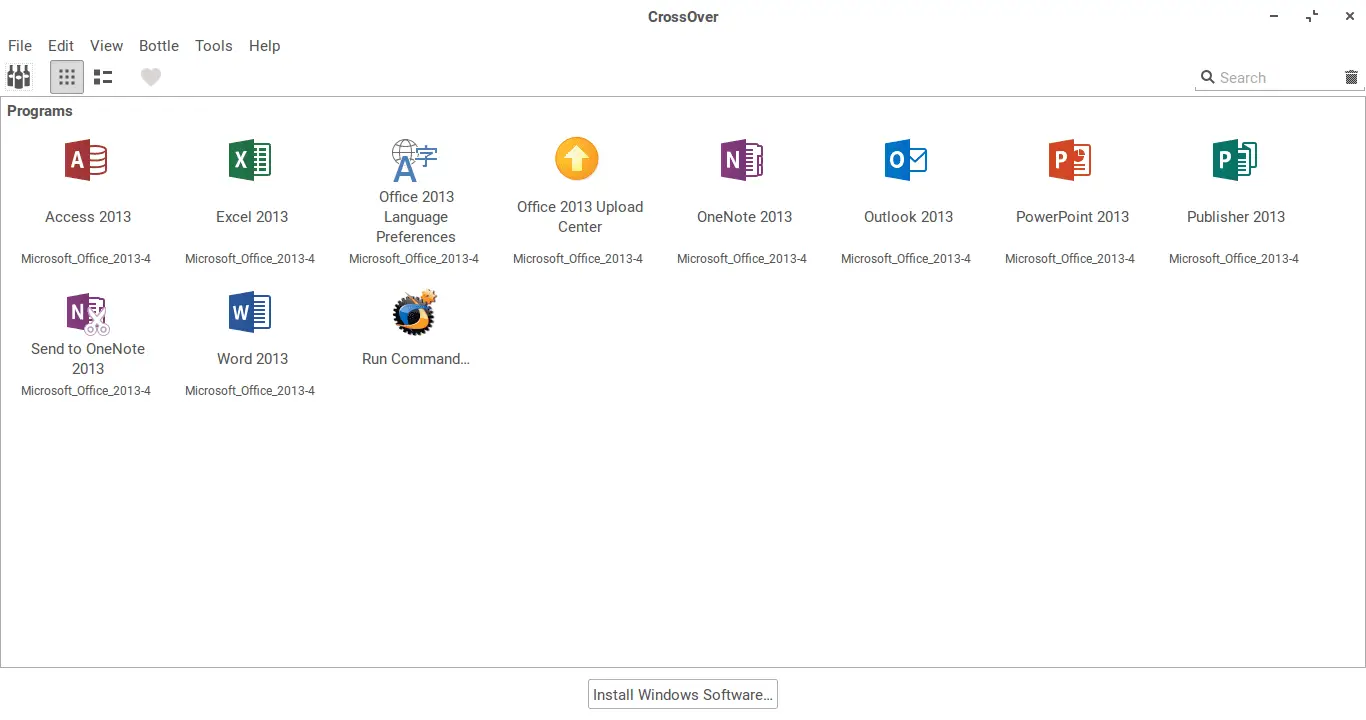Click the Word 2013 label
The width and height of the screenshot is (1366, 720).
(252, 359)
